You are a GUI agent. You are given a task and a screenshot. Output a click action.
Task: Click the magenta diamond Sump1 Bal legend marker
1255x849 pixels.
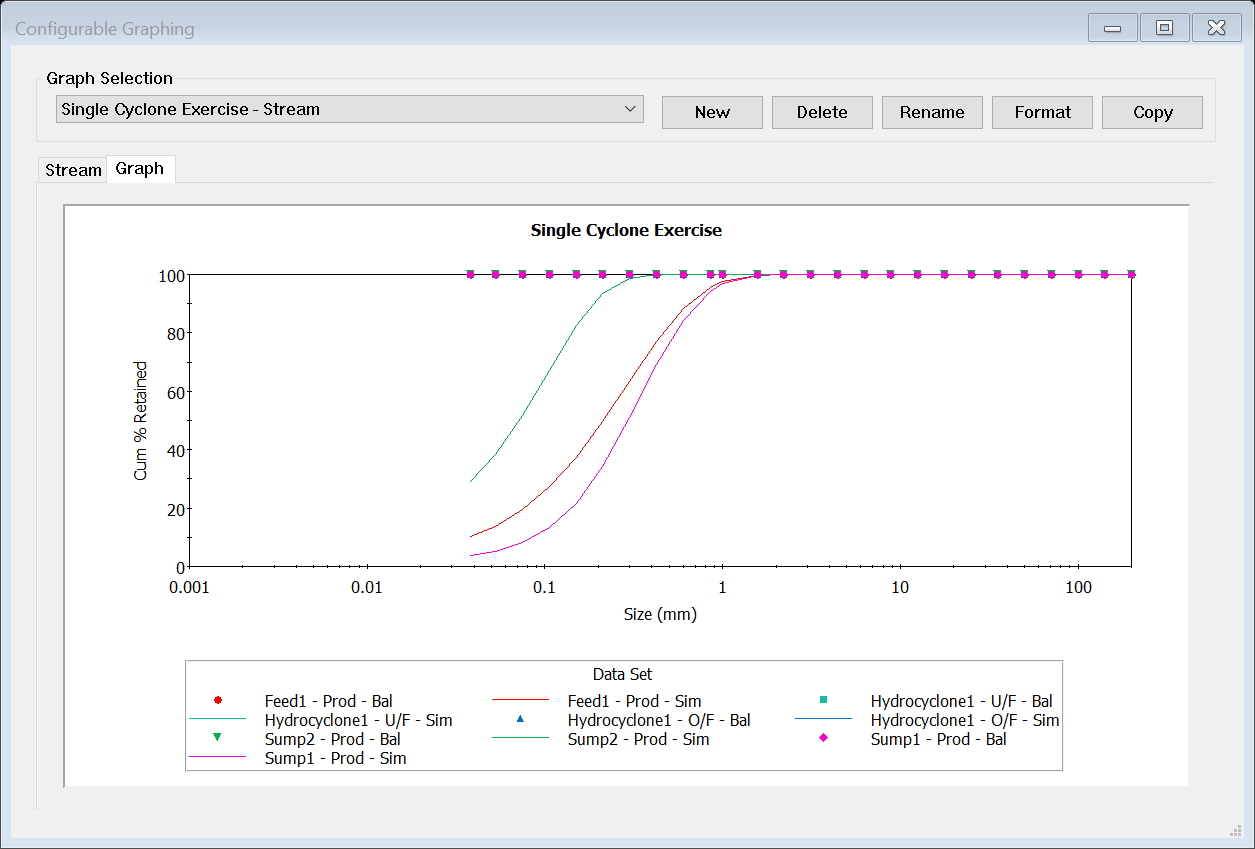(823, 738)
